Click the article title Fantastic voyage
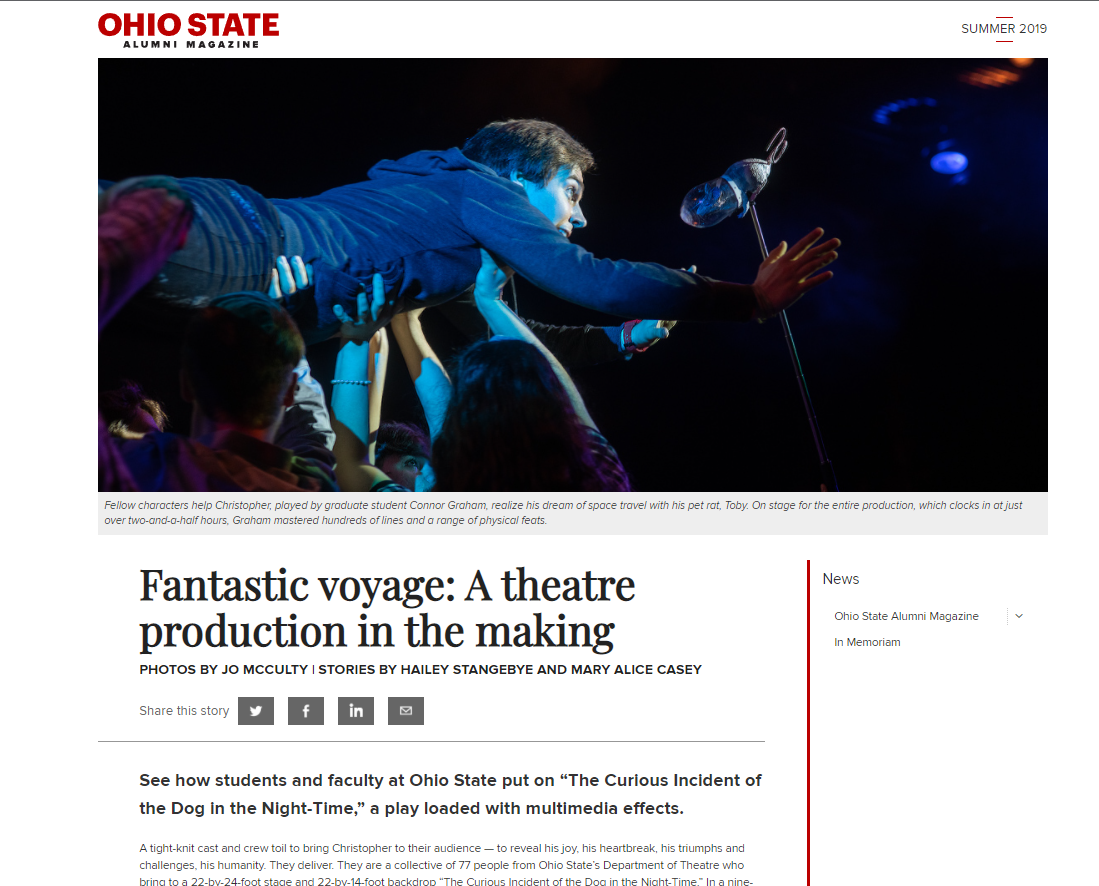The height and width of the screenshot is (886, 1099). (387, 608)
